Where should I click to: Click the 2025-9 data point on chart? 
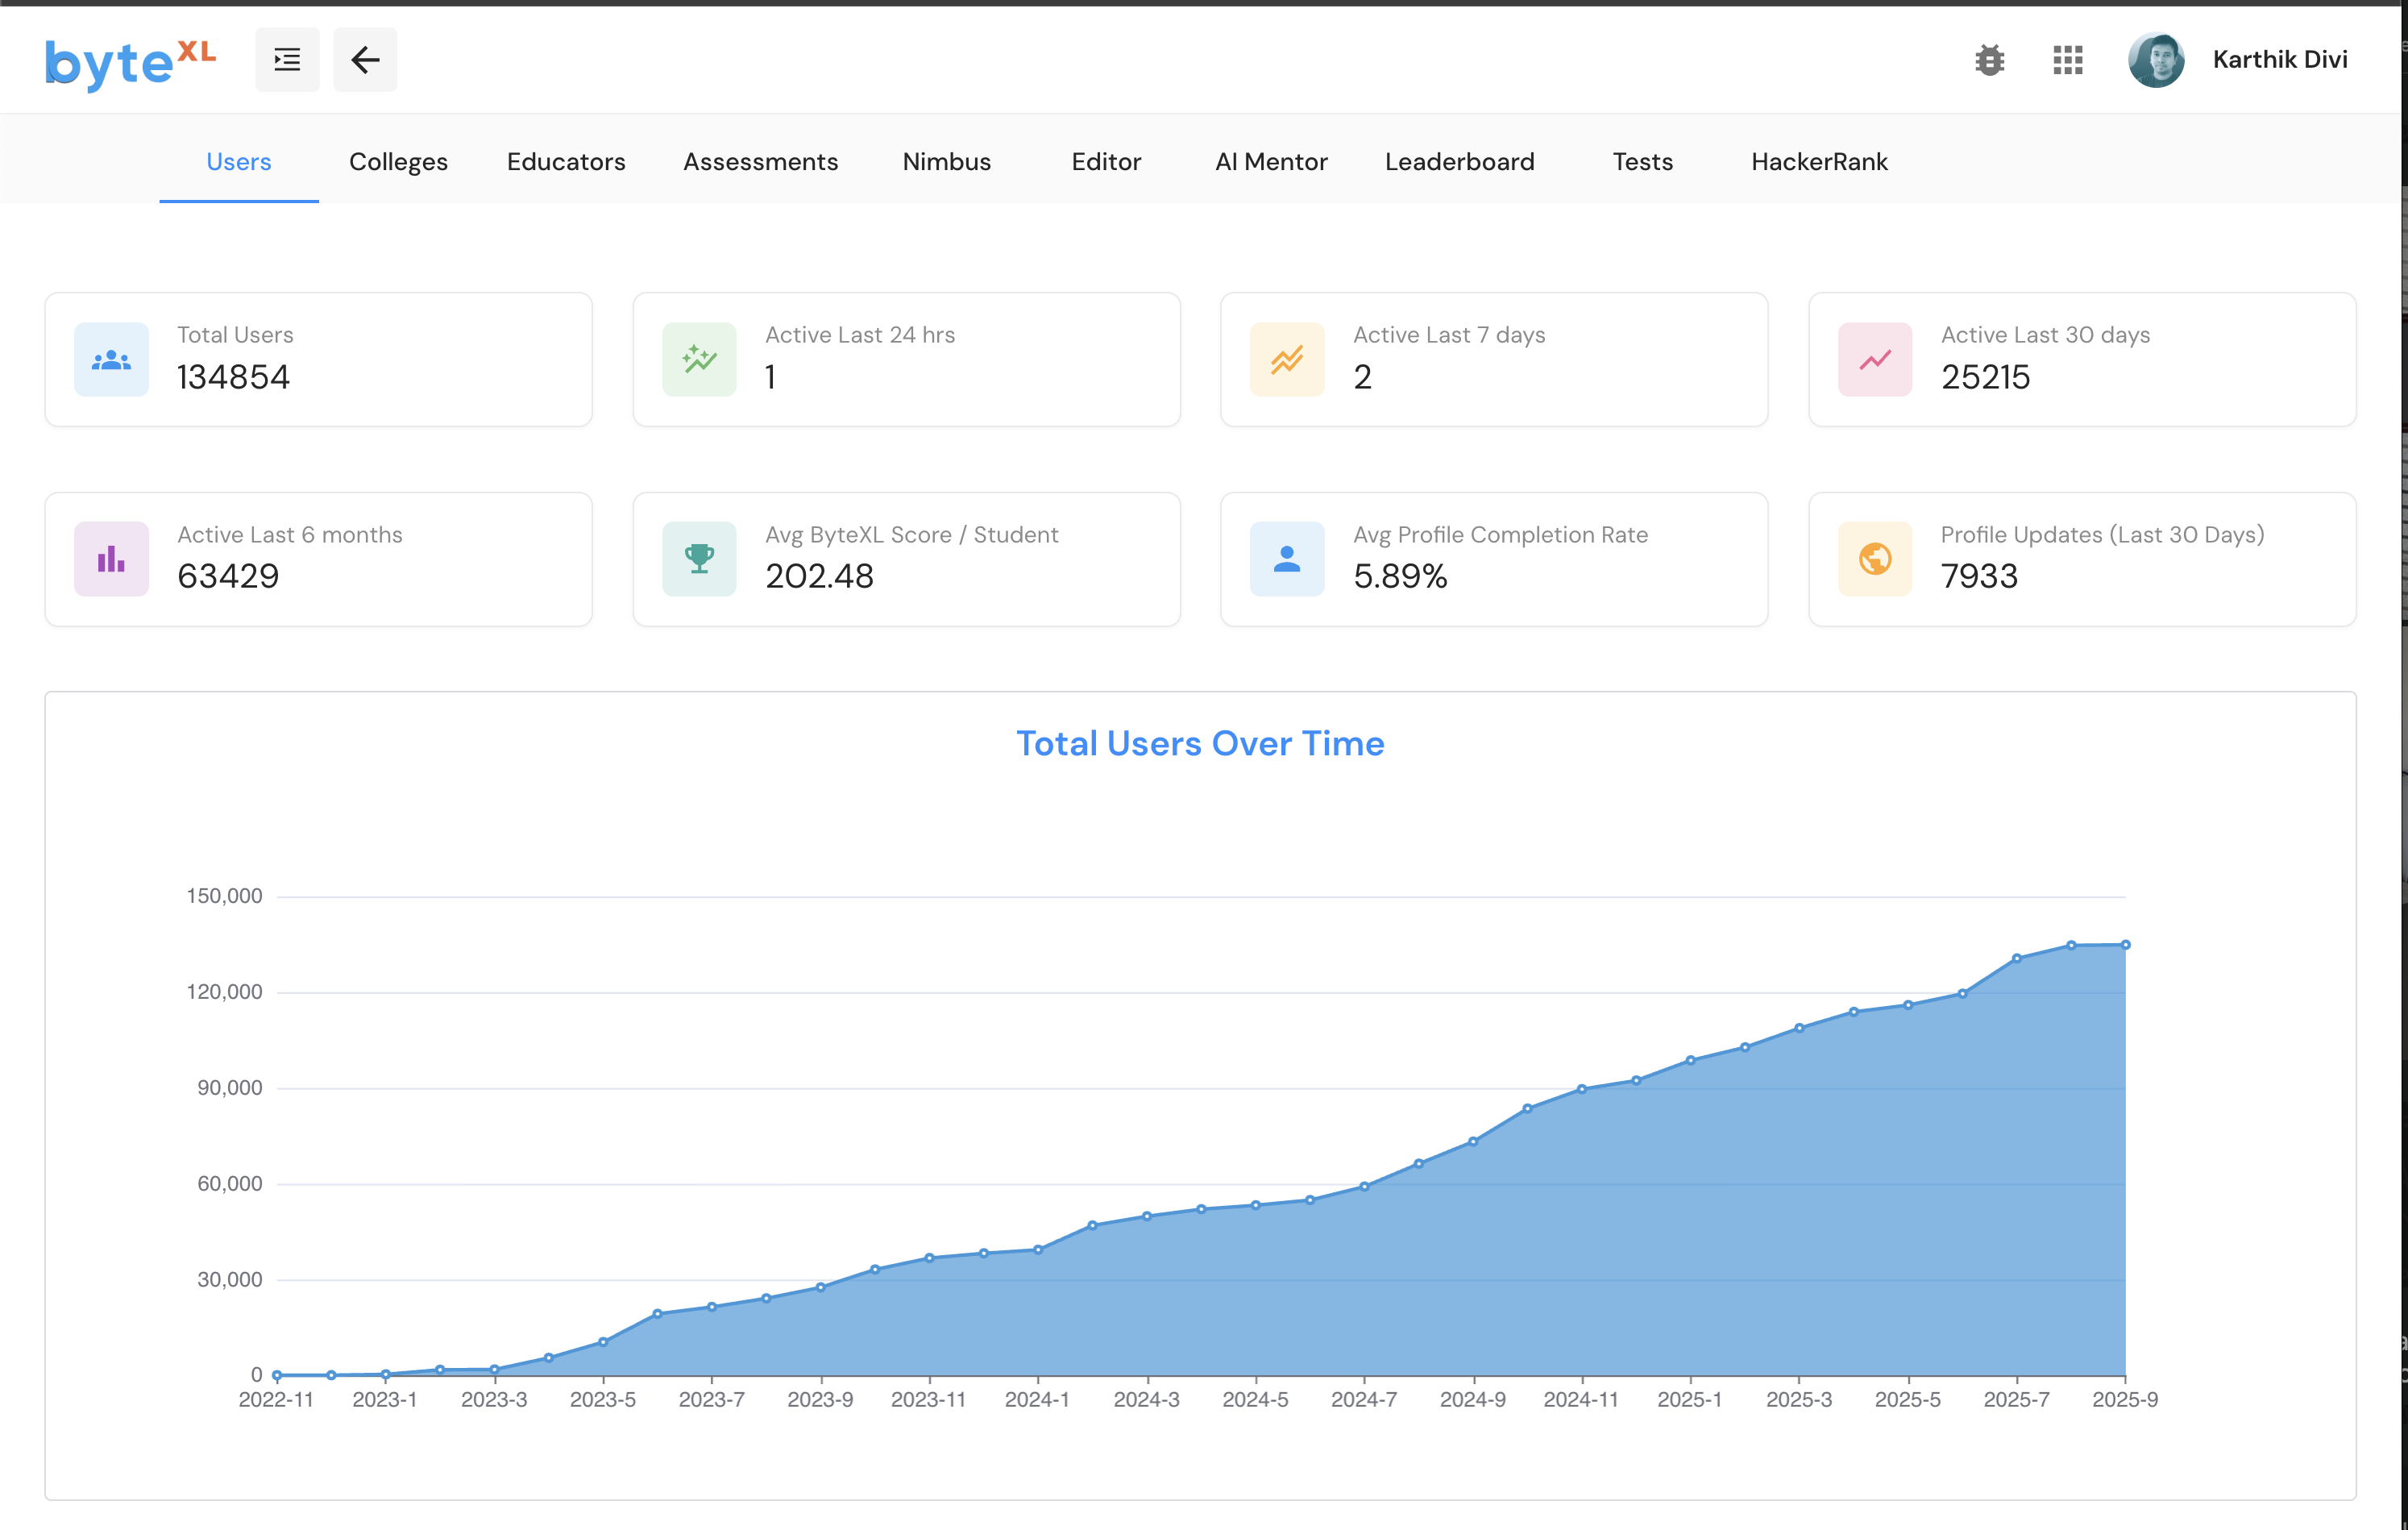2125,944
